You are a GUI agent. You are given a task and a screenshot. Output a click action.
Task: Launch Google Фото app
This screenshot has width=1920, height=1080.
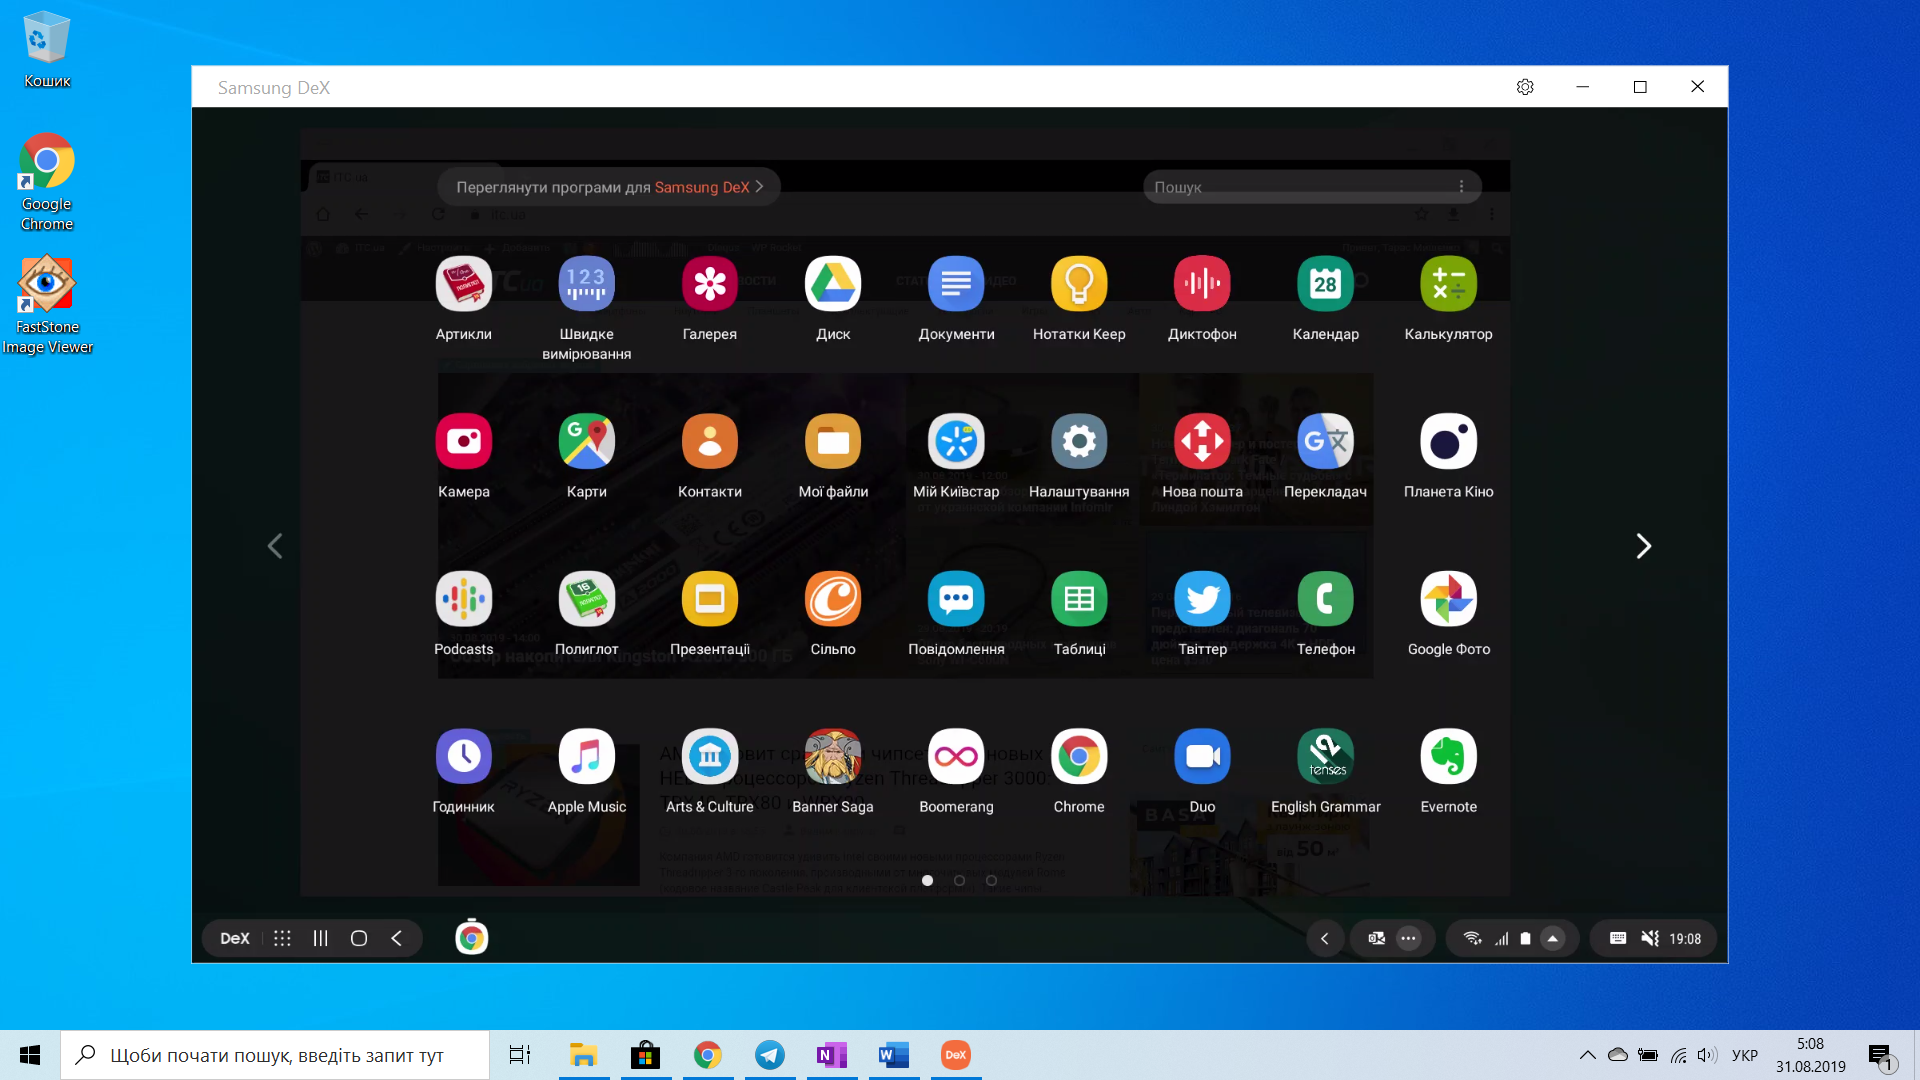[x=1448, y=599]
